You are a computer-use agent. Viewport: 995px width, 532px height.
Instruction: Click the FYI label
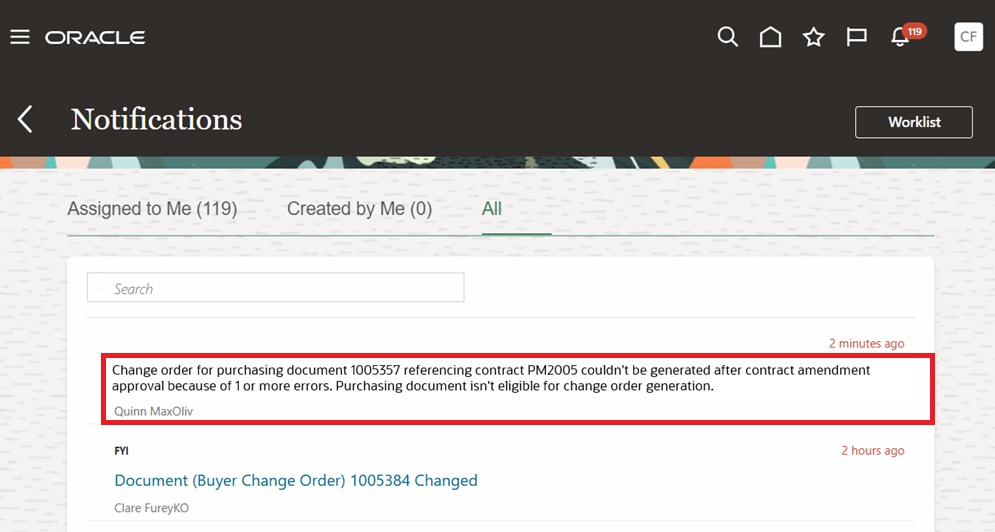point(121,451)
